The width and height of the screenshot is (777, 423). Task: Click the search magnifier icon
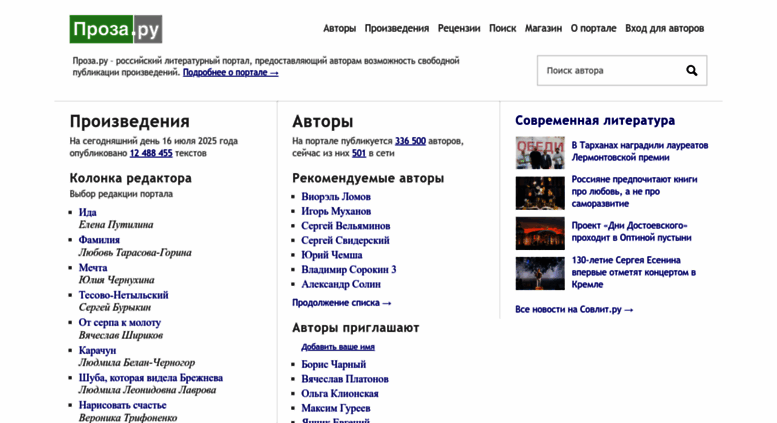692,71
